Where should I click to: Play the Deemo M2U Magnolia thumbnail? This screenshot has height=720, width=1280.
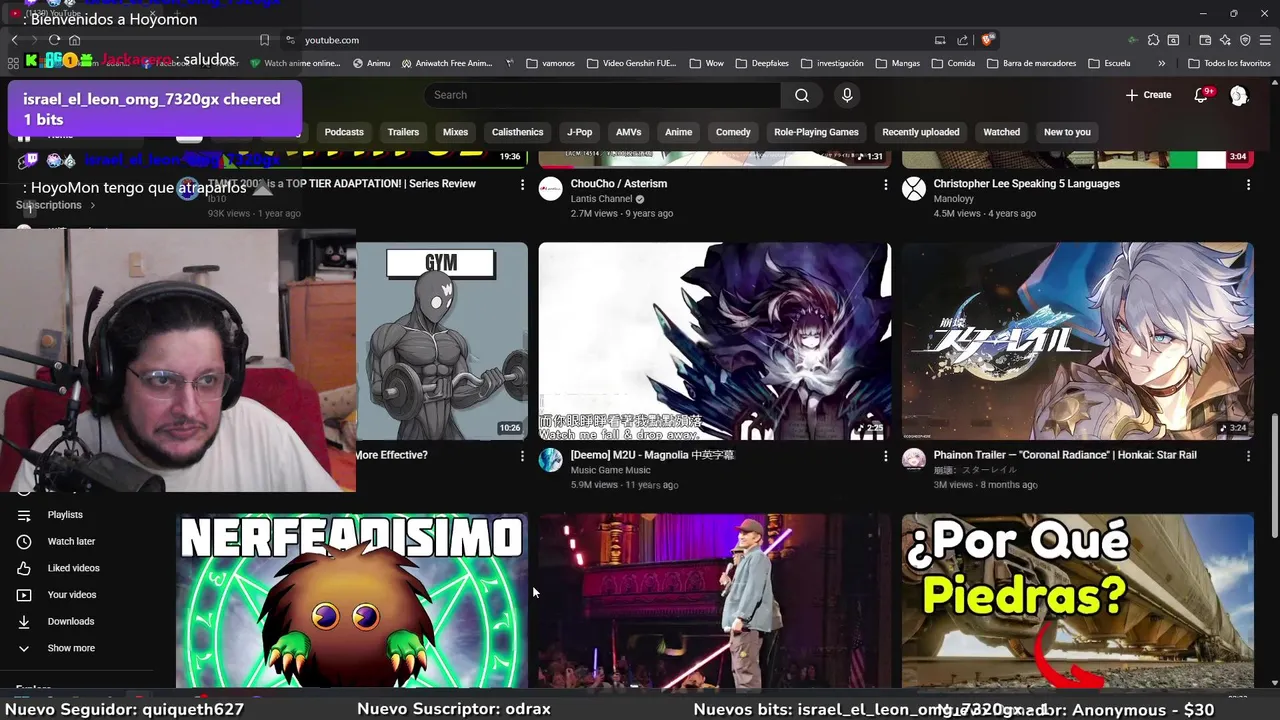(715, 341)
